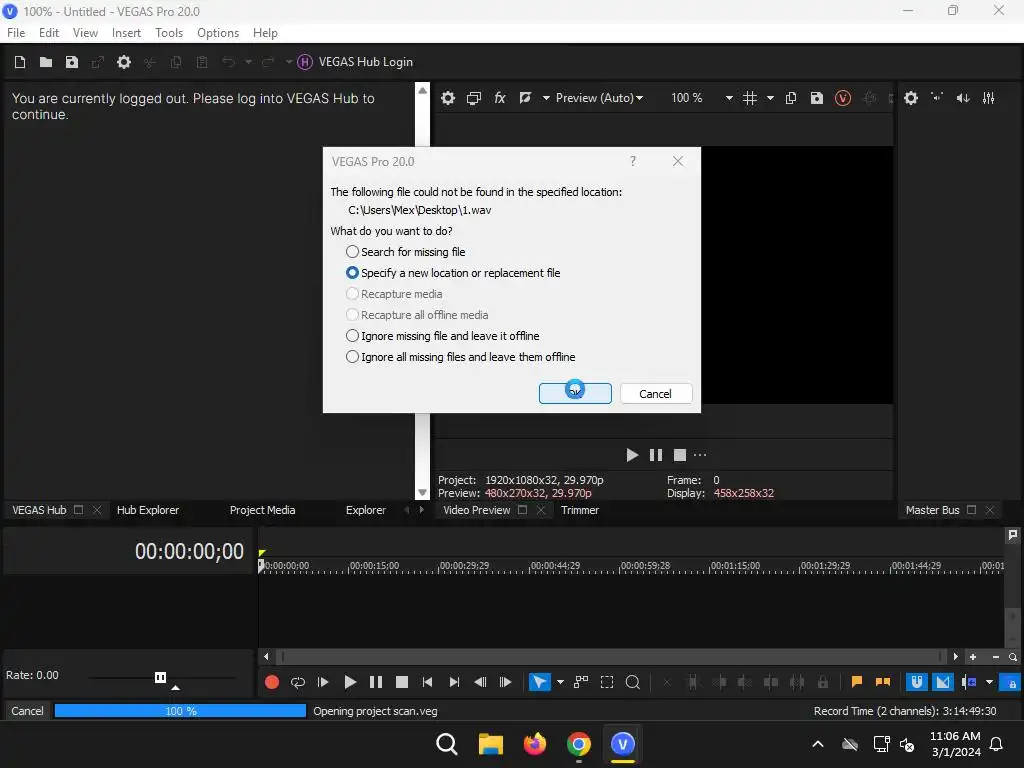
Task: Open project properties gear in main toolbar
Action: tap(124, 62)
